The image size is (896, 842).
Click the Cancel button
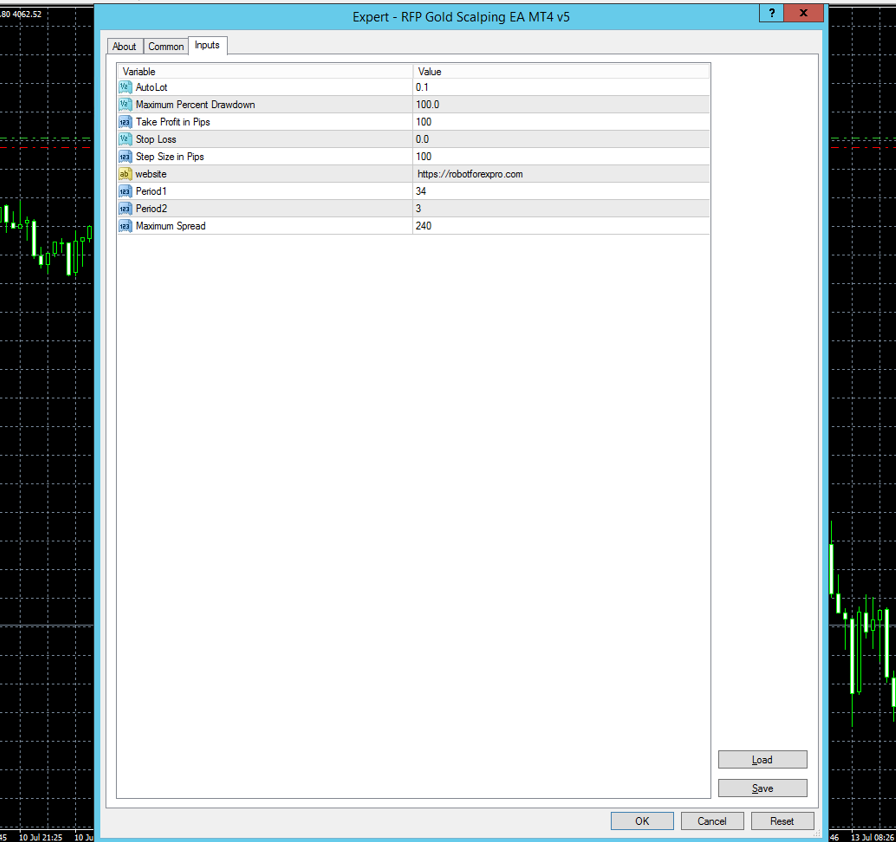click(712, 821)
